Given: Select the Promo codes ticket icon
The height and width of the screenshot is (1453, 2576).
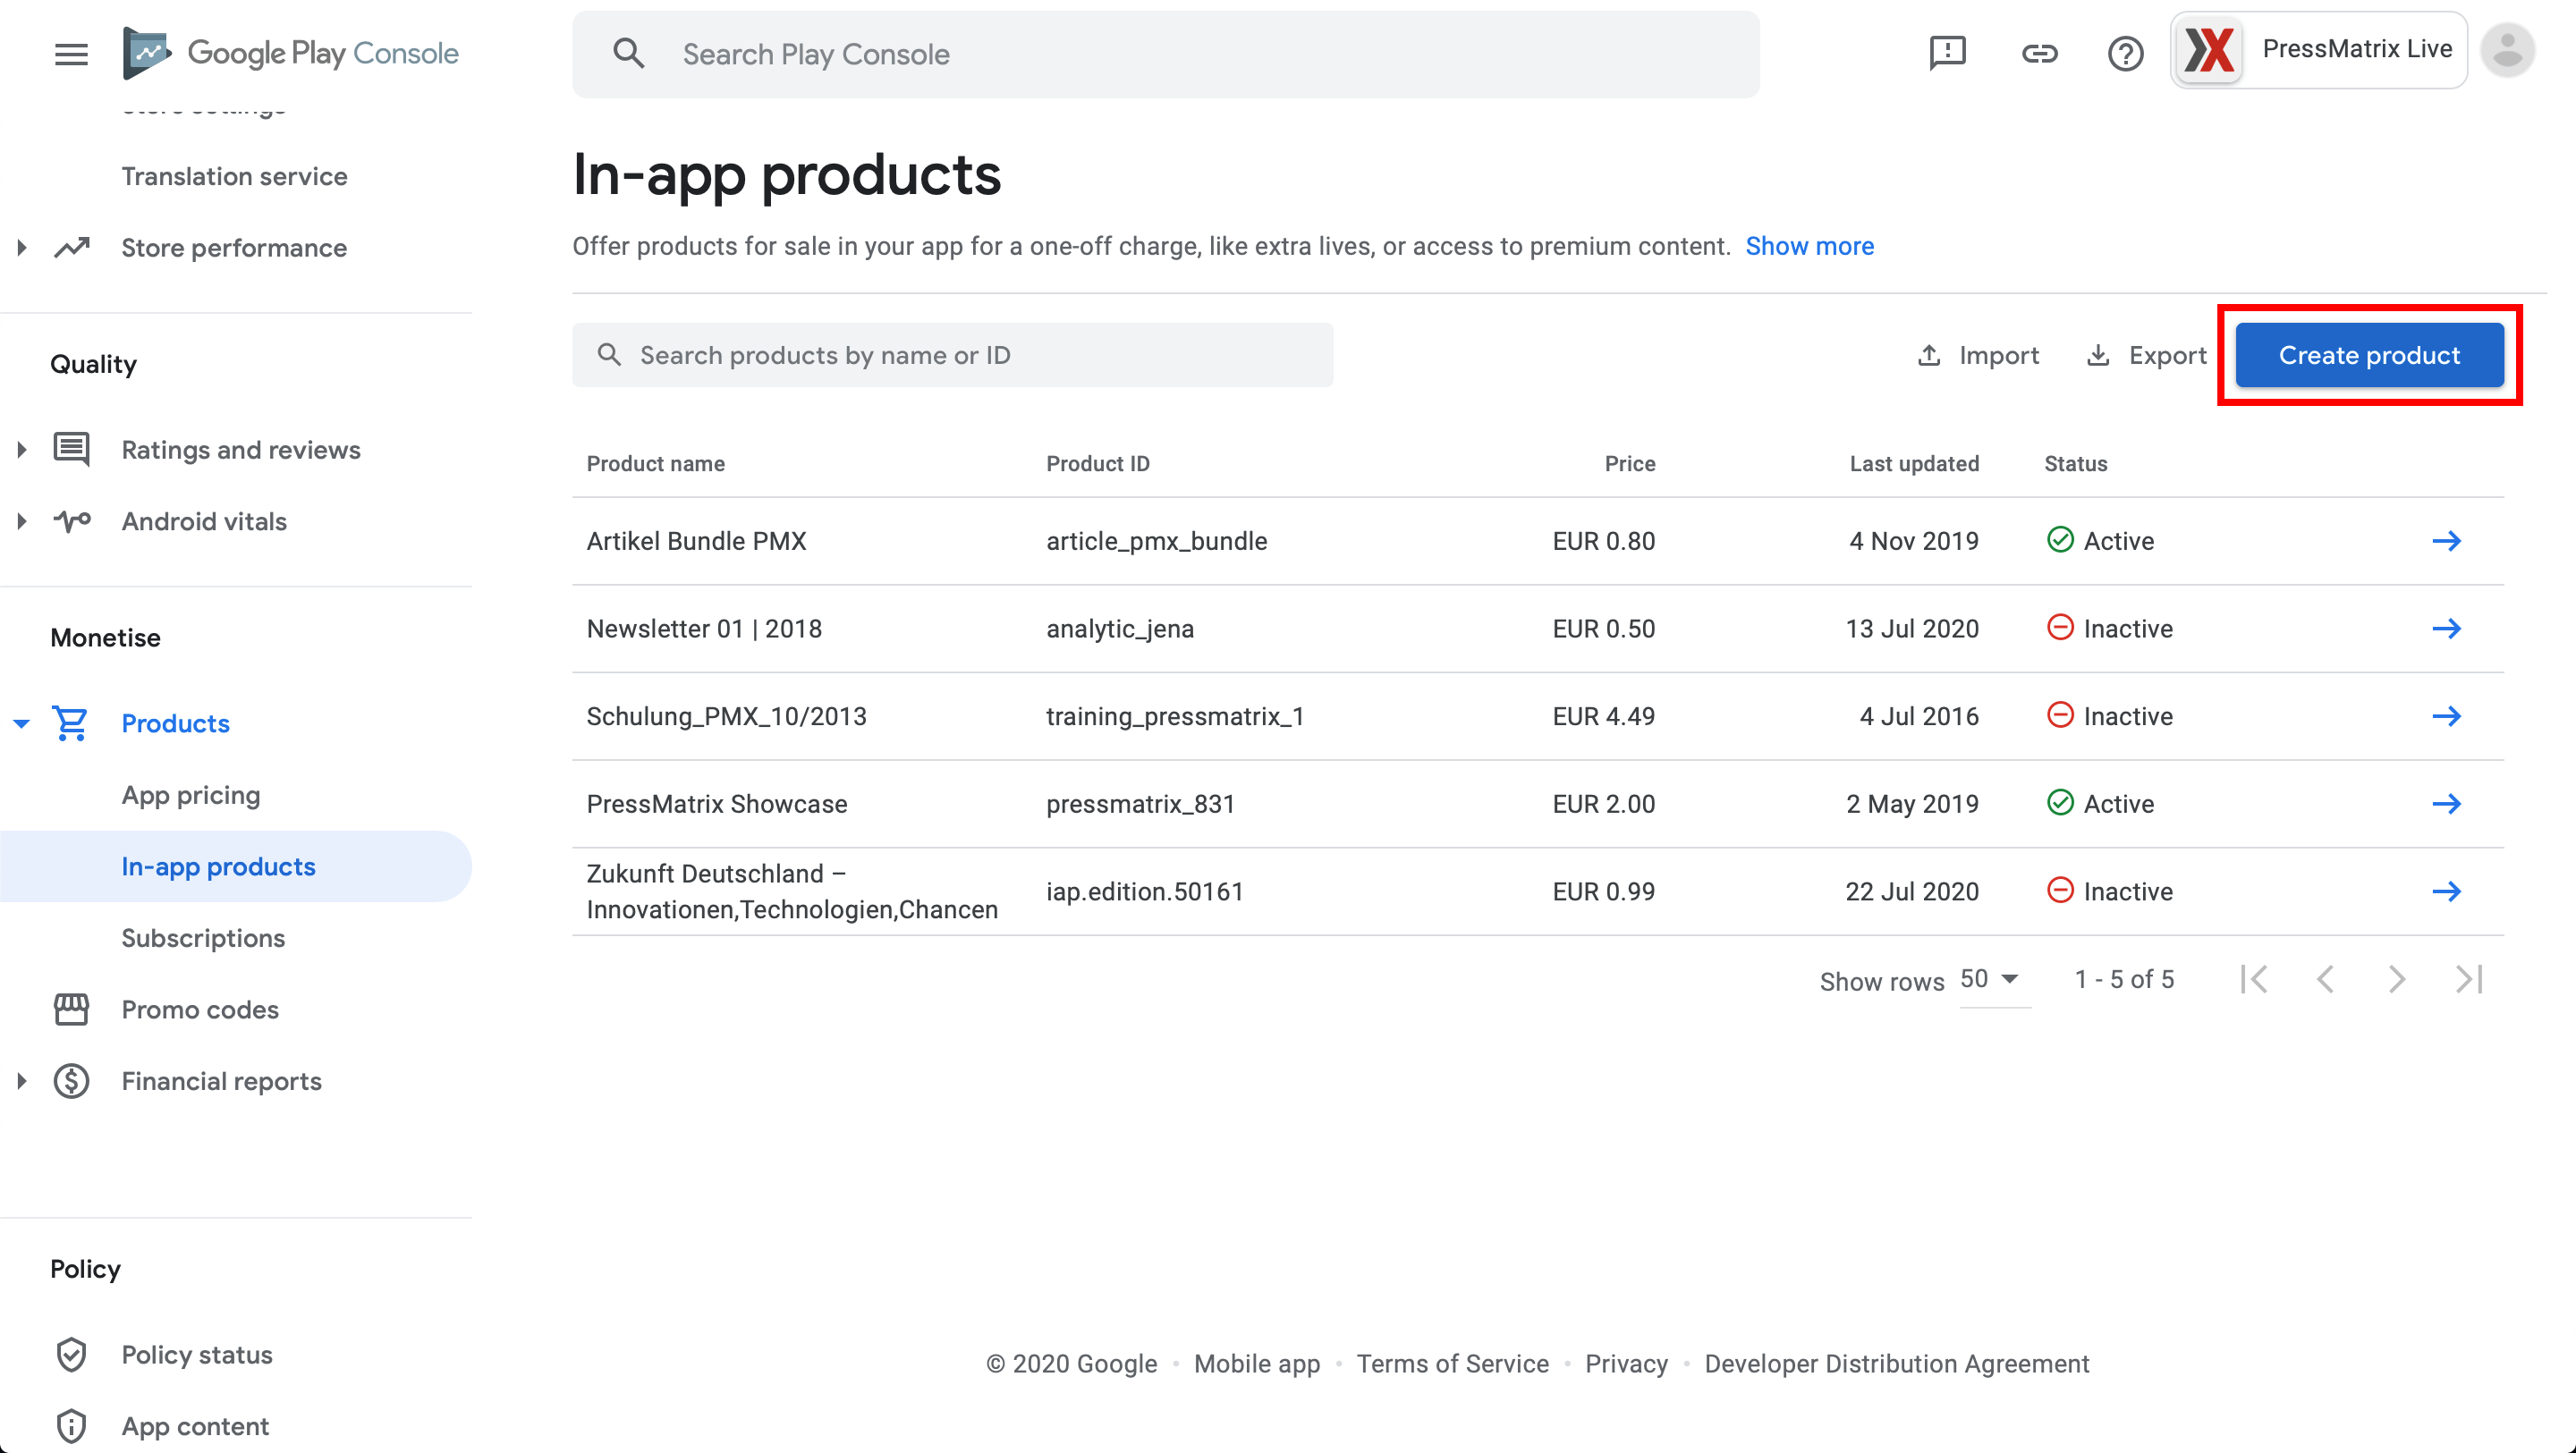Looking at the screenshot, I should point(71,1009).
